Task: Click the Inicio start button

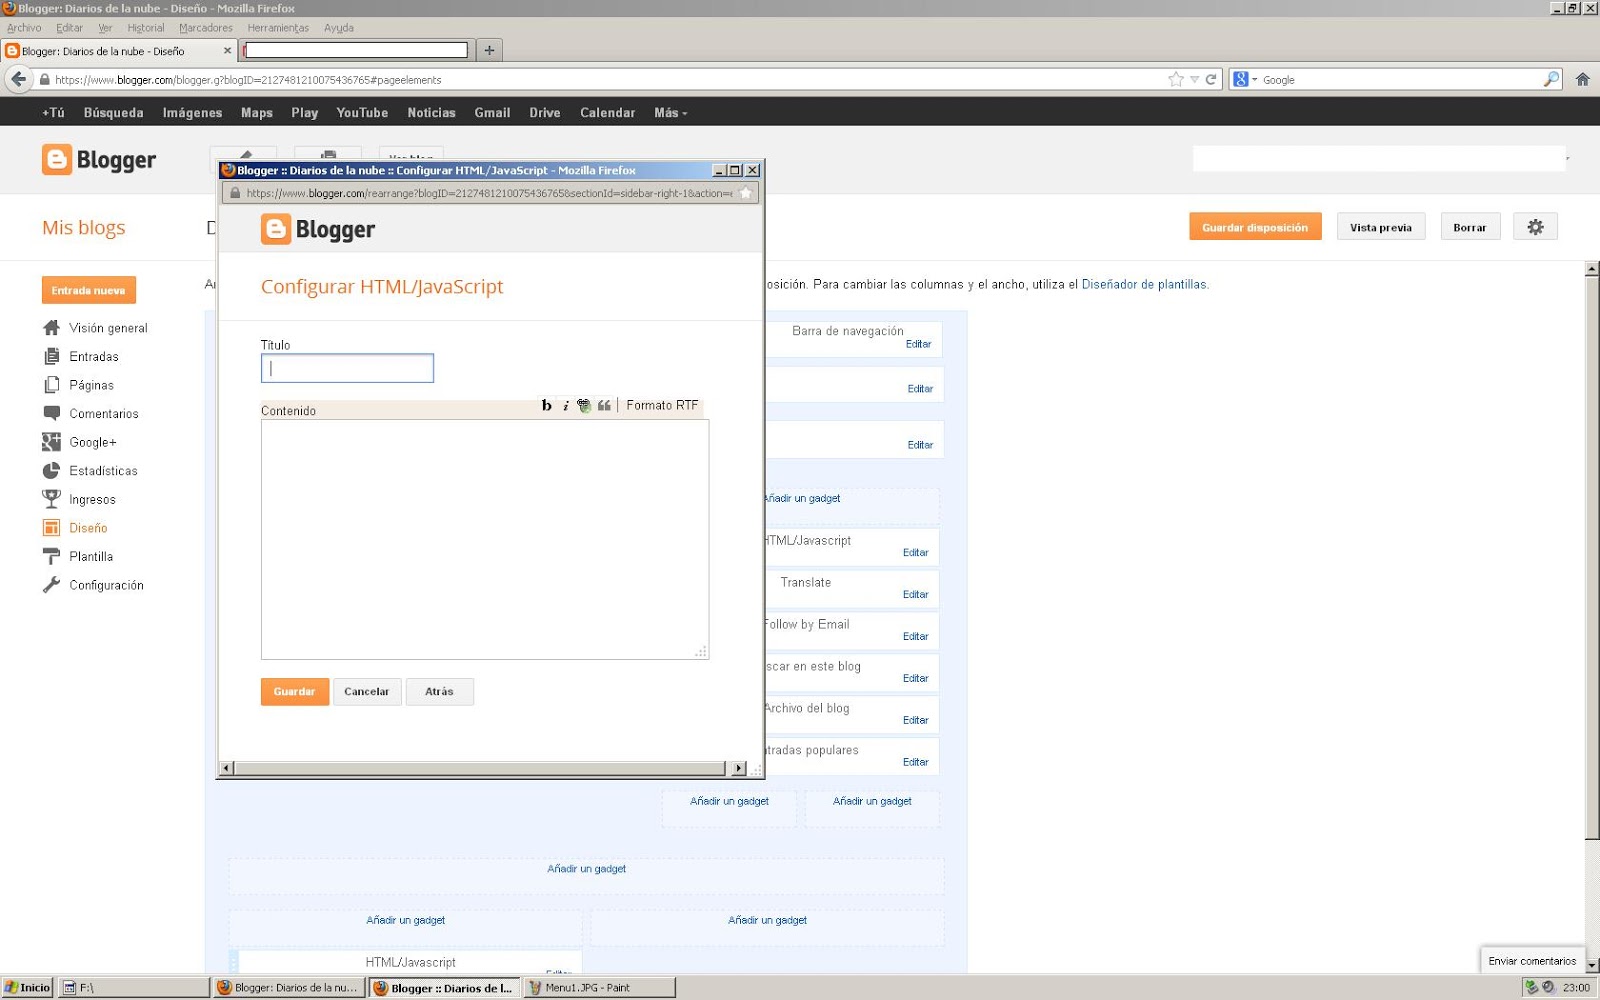Action: (27, 988)
